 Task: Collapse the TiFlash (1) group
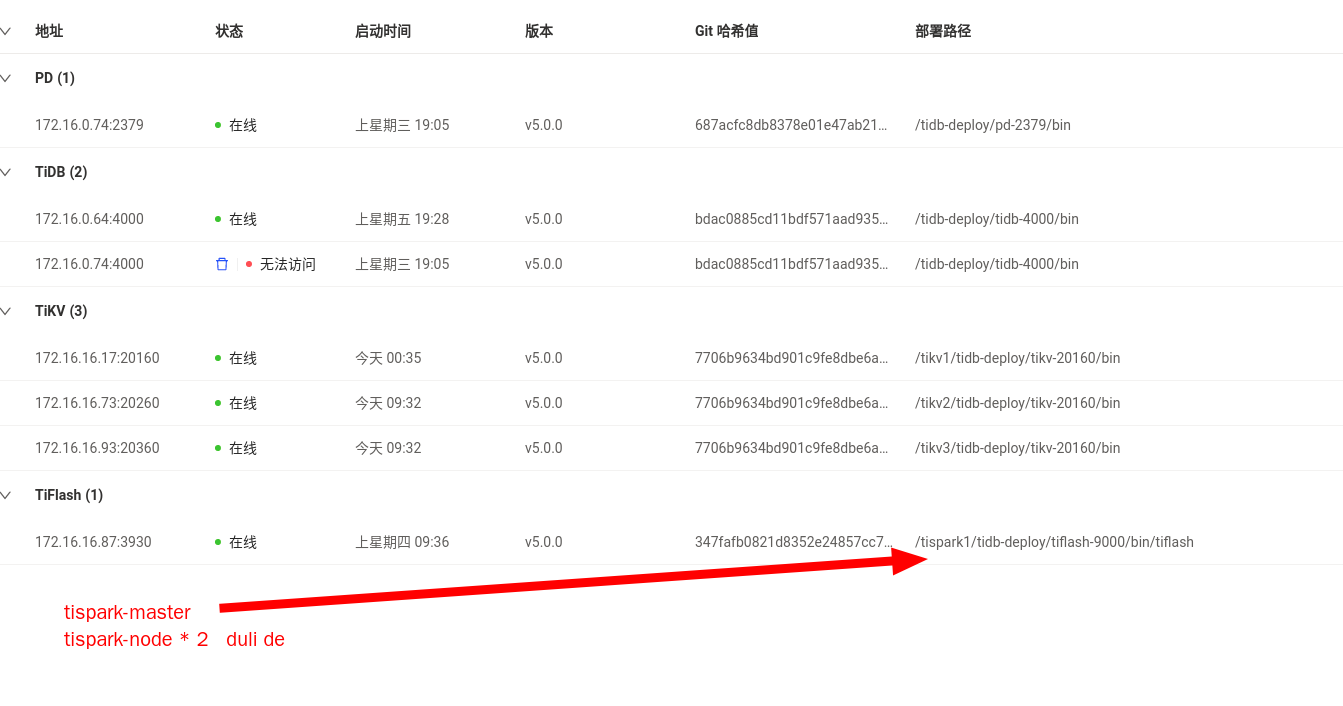coord(5,495)
